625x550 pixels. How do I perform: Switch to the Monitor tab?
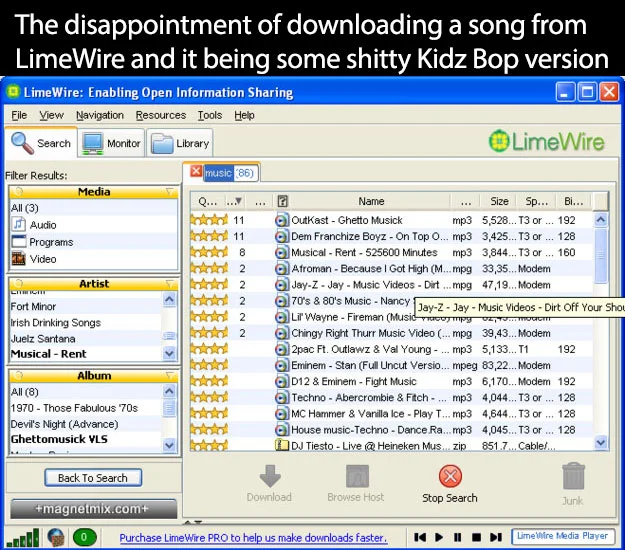click(111, 143)
